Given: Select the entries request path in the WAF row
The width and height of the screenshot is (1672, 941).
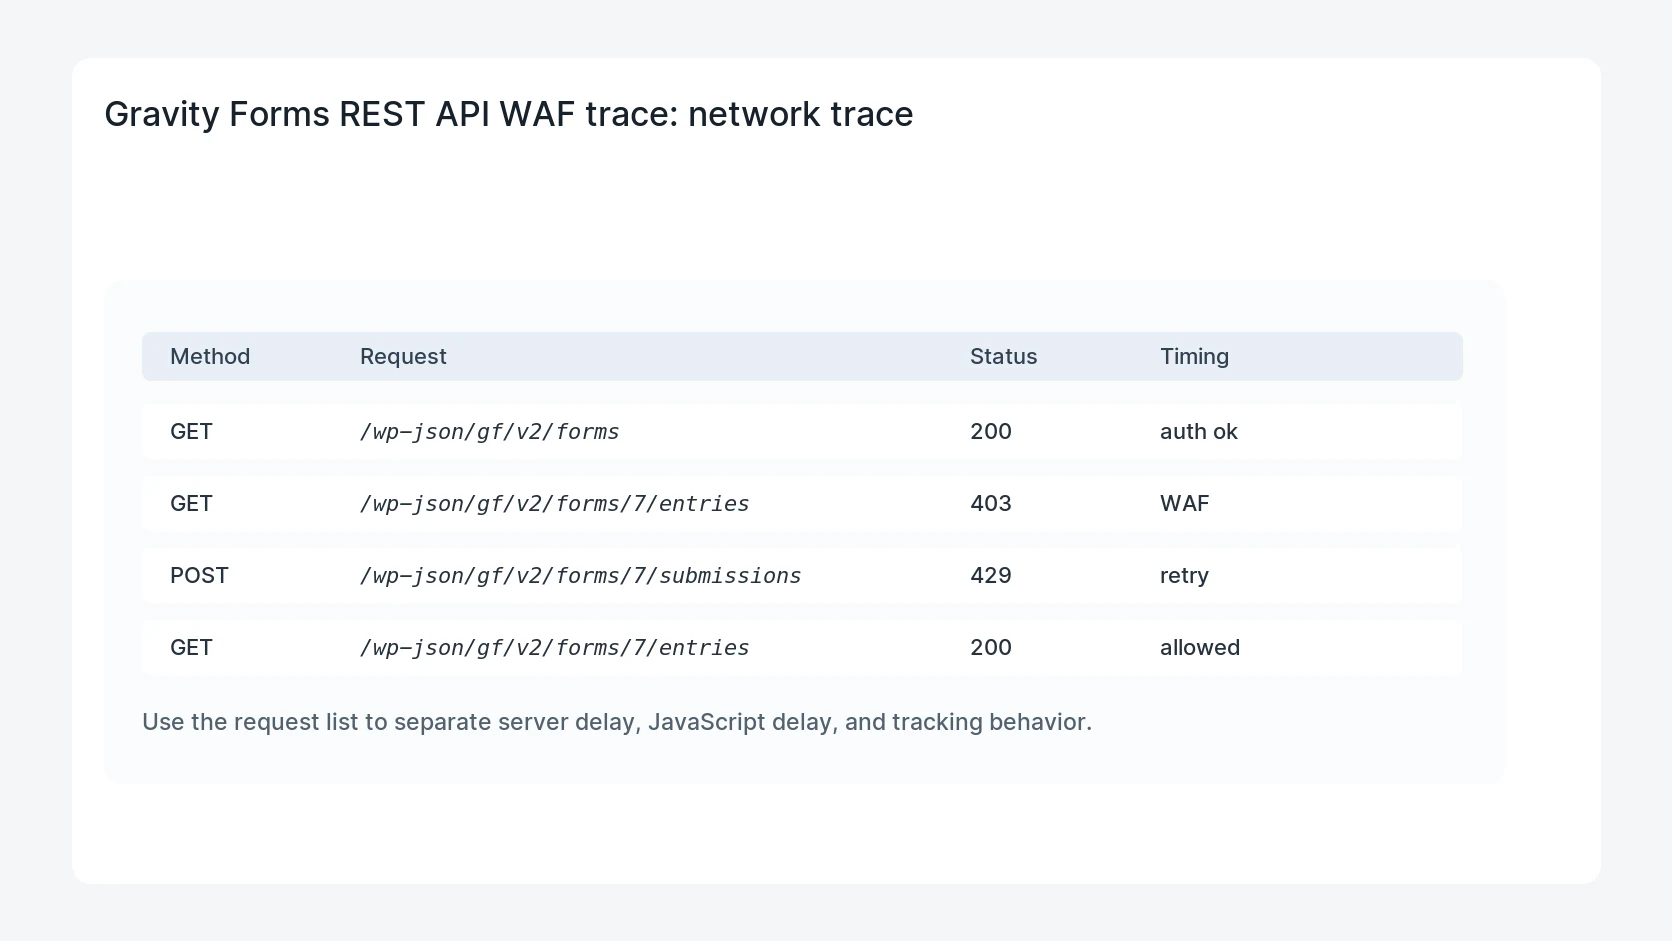Looking at the screenshot, I should coord(554,504).
